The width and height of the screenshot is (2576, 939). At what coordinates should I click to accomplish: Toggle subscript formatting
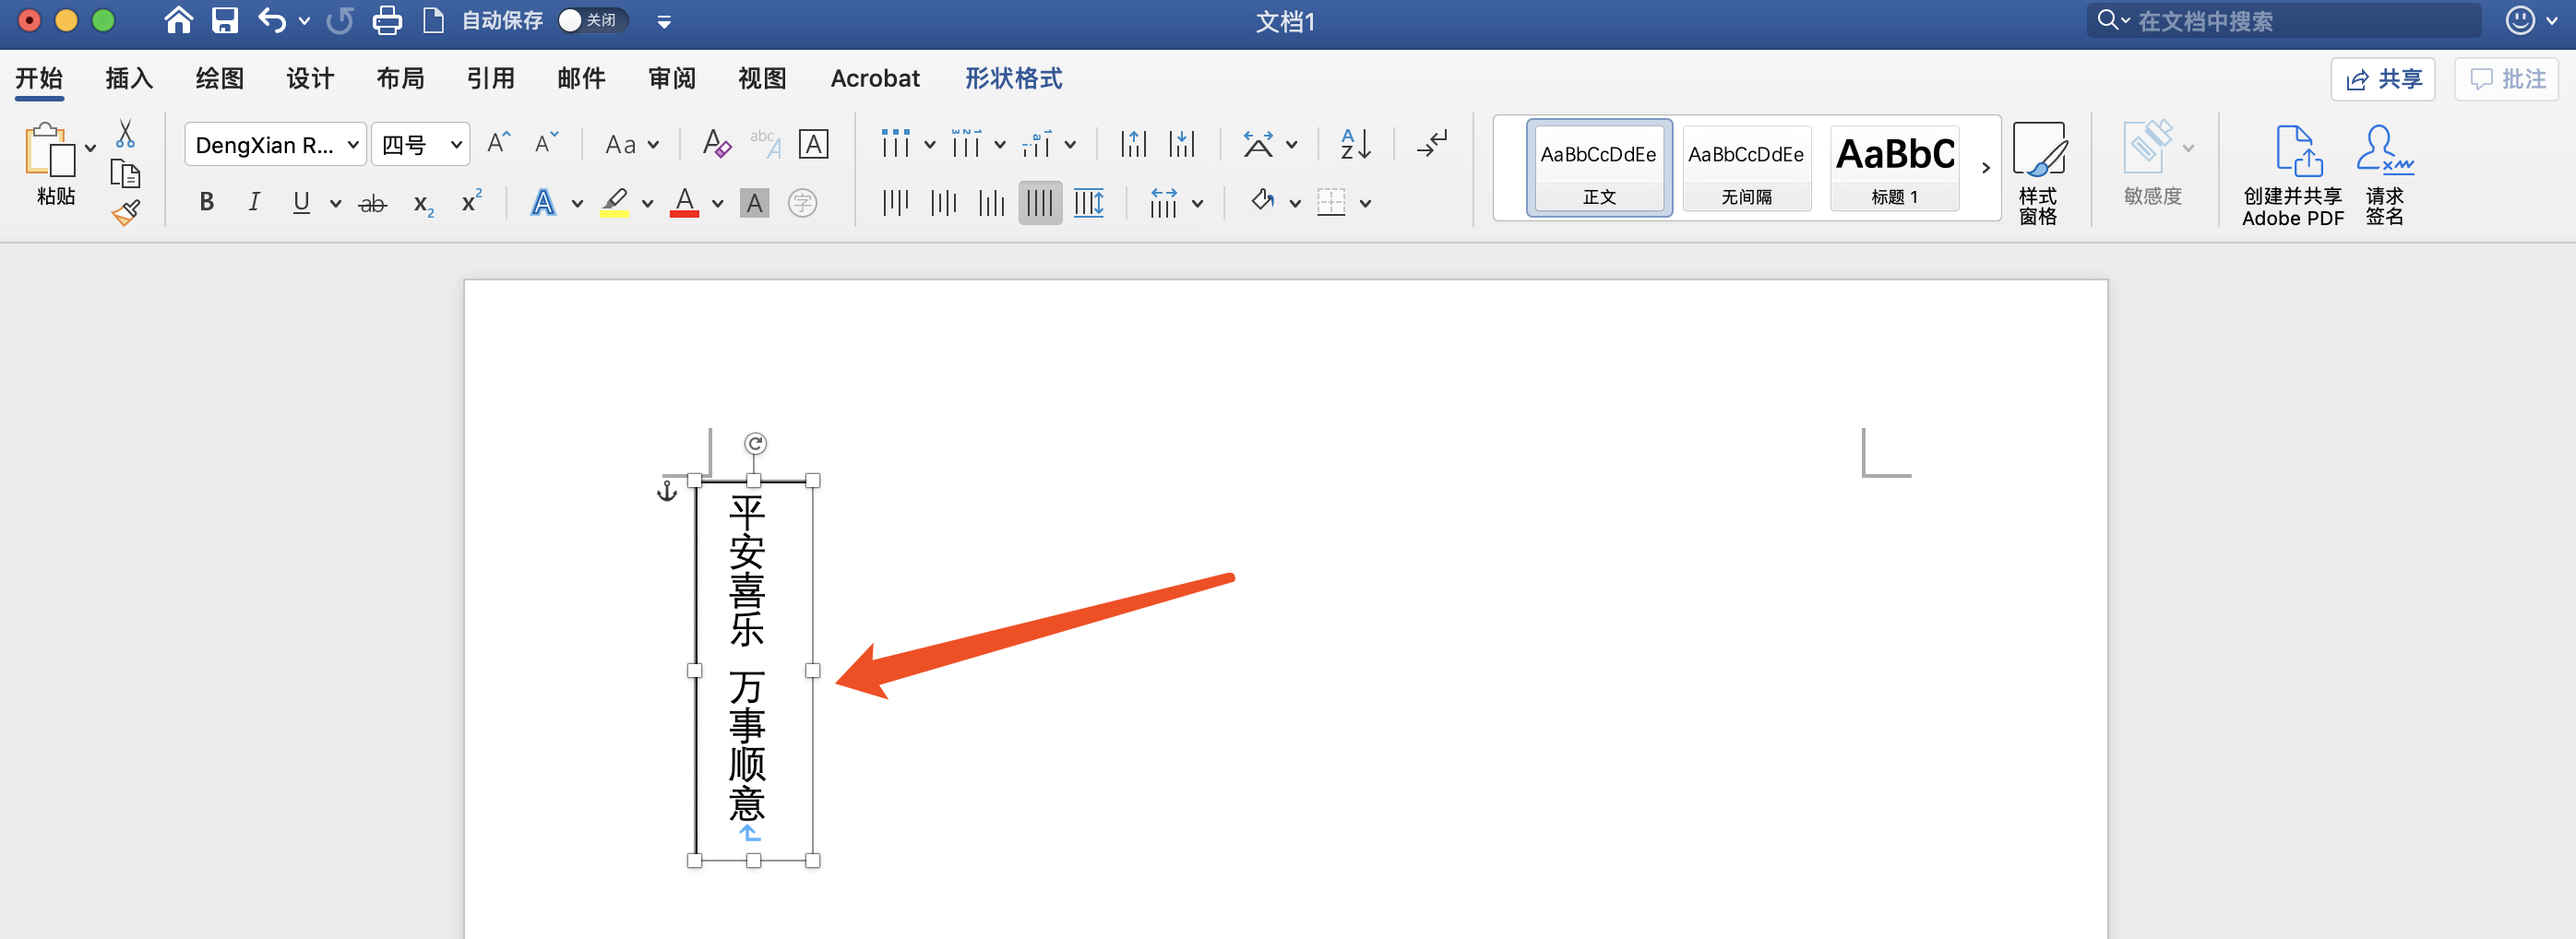(423, 204)
